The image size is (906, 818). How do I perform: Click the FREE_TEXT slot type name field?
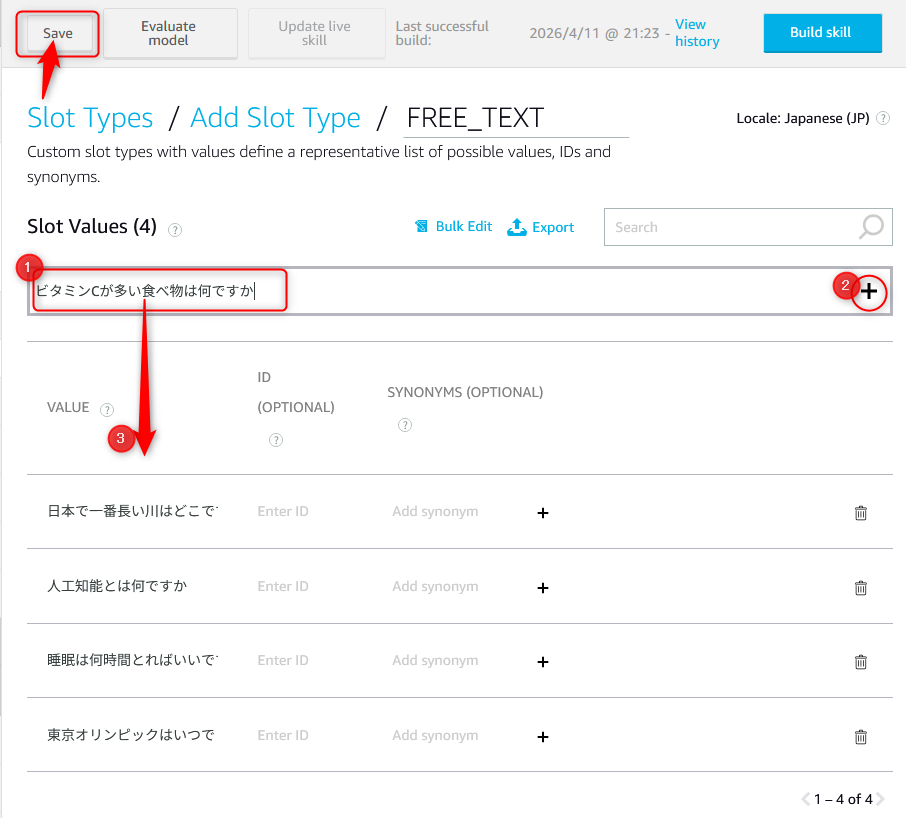515,118
